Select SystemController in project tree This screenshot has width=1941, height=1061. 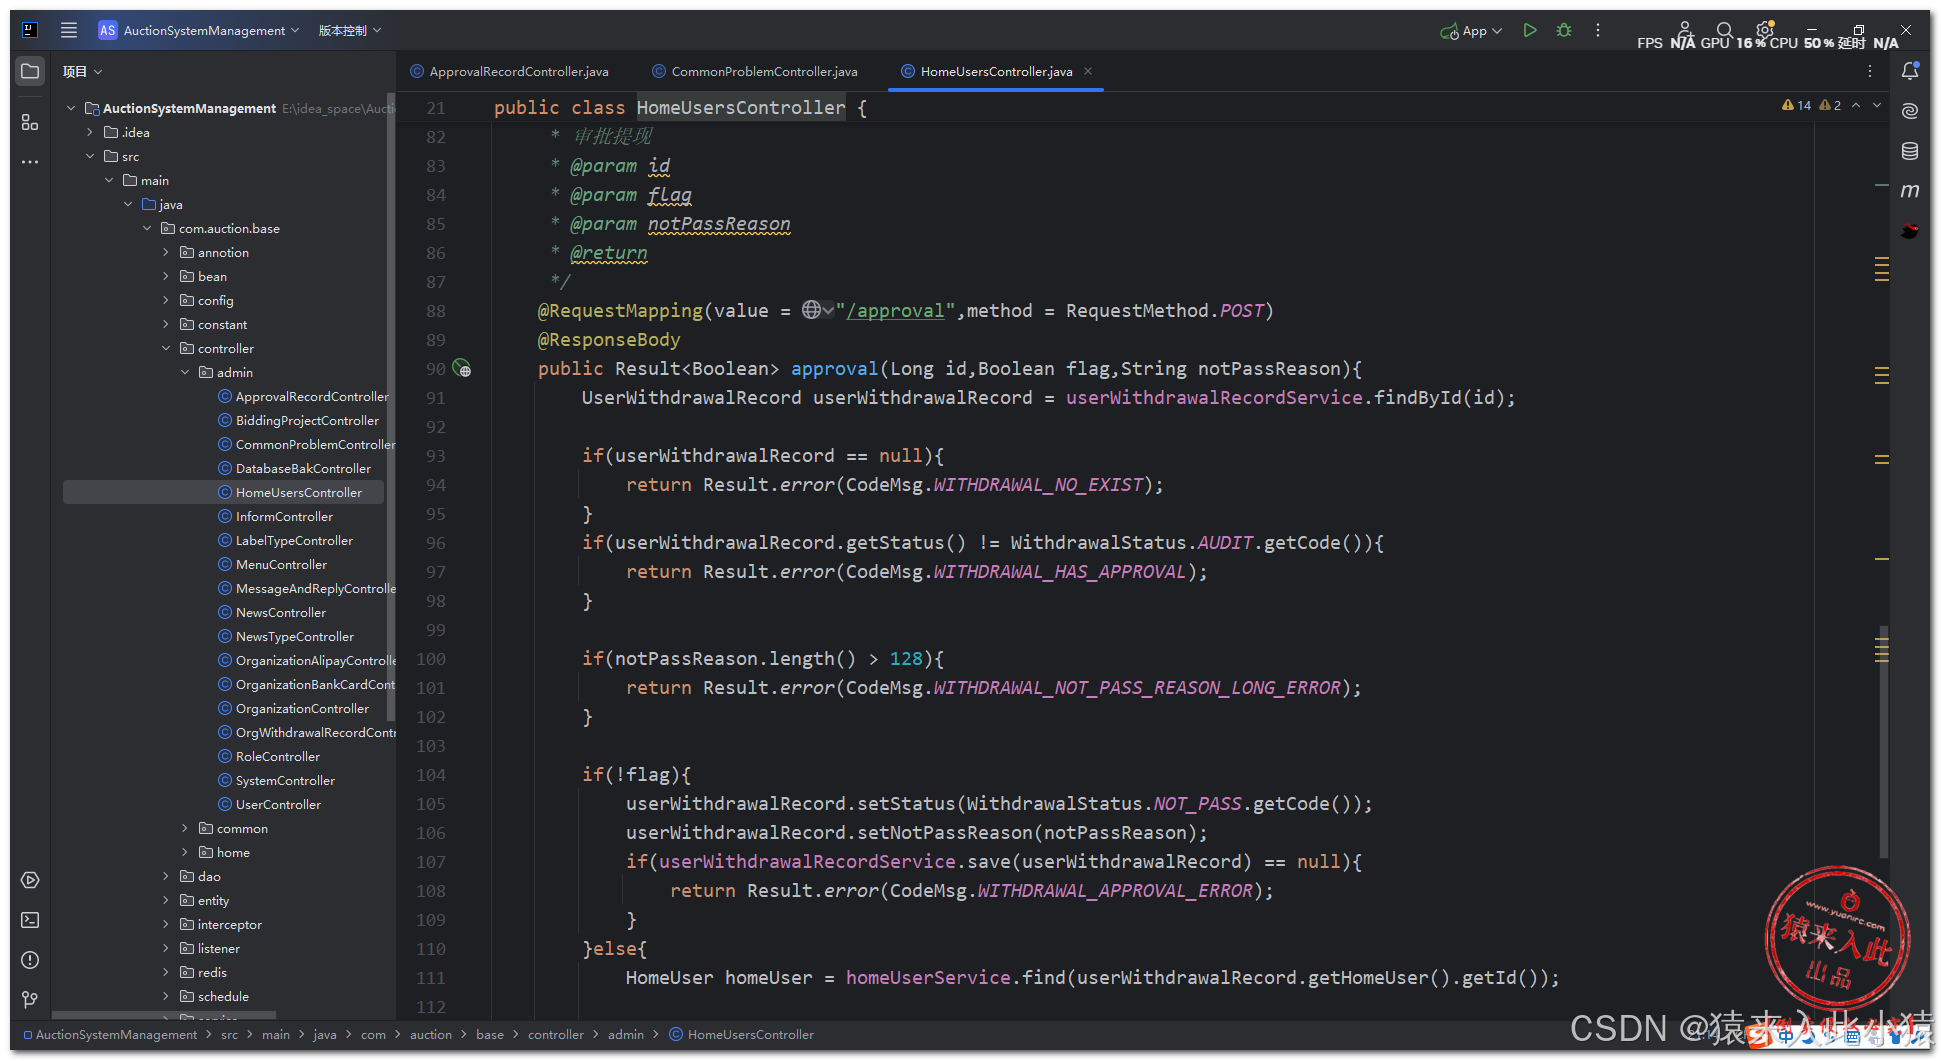tap(285, 780)
